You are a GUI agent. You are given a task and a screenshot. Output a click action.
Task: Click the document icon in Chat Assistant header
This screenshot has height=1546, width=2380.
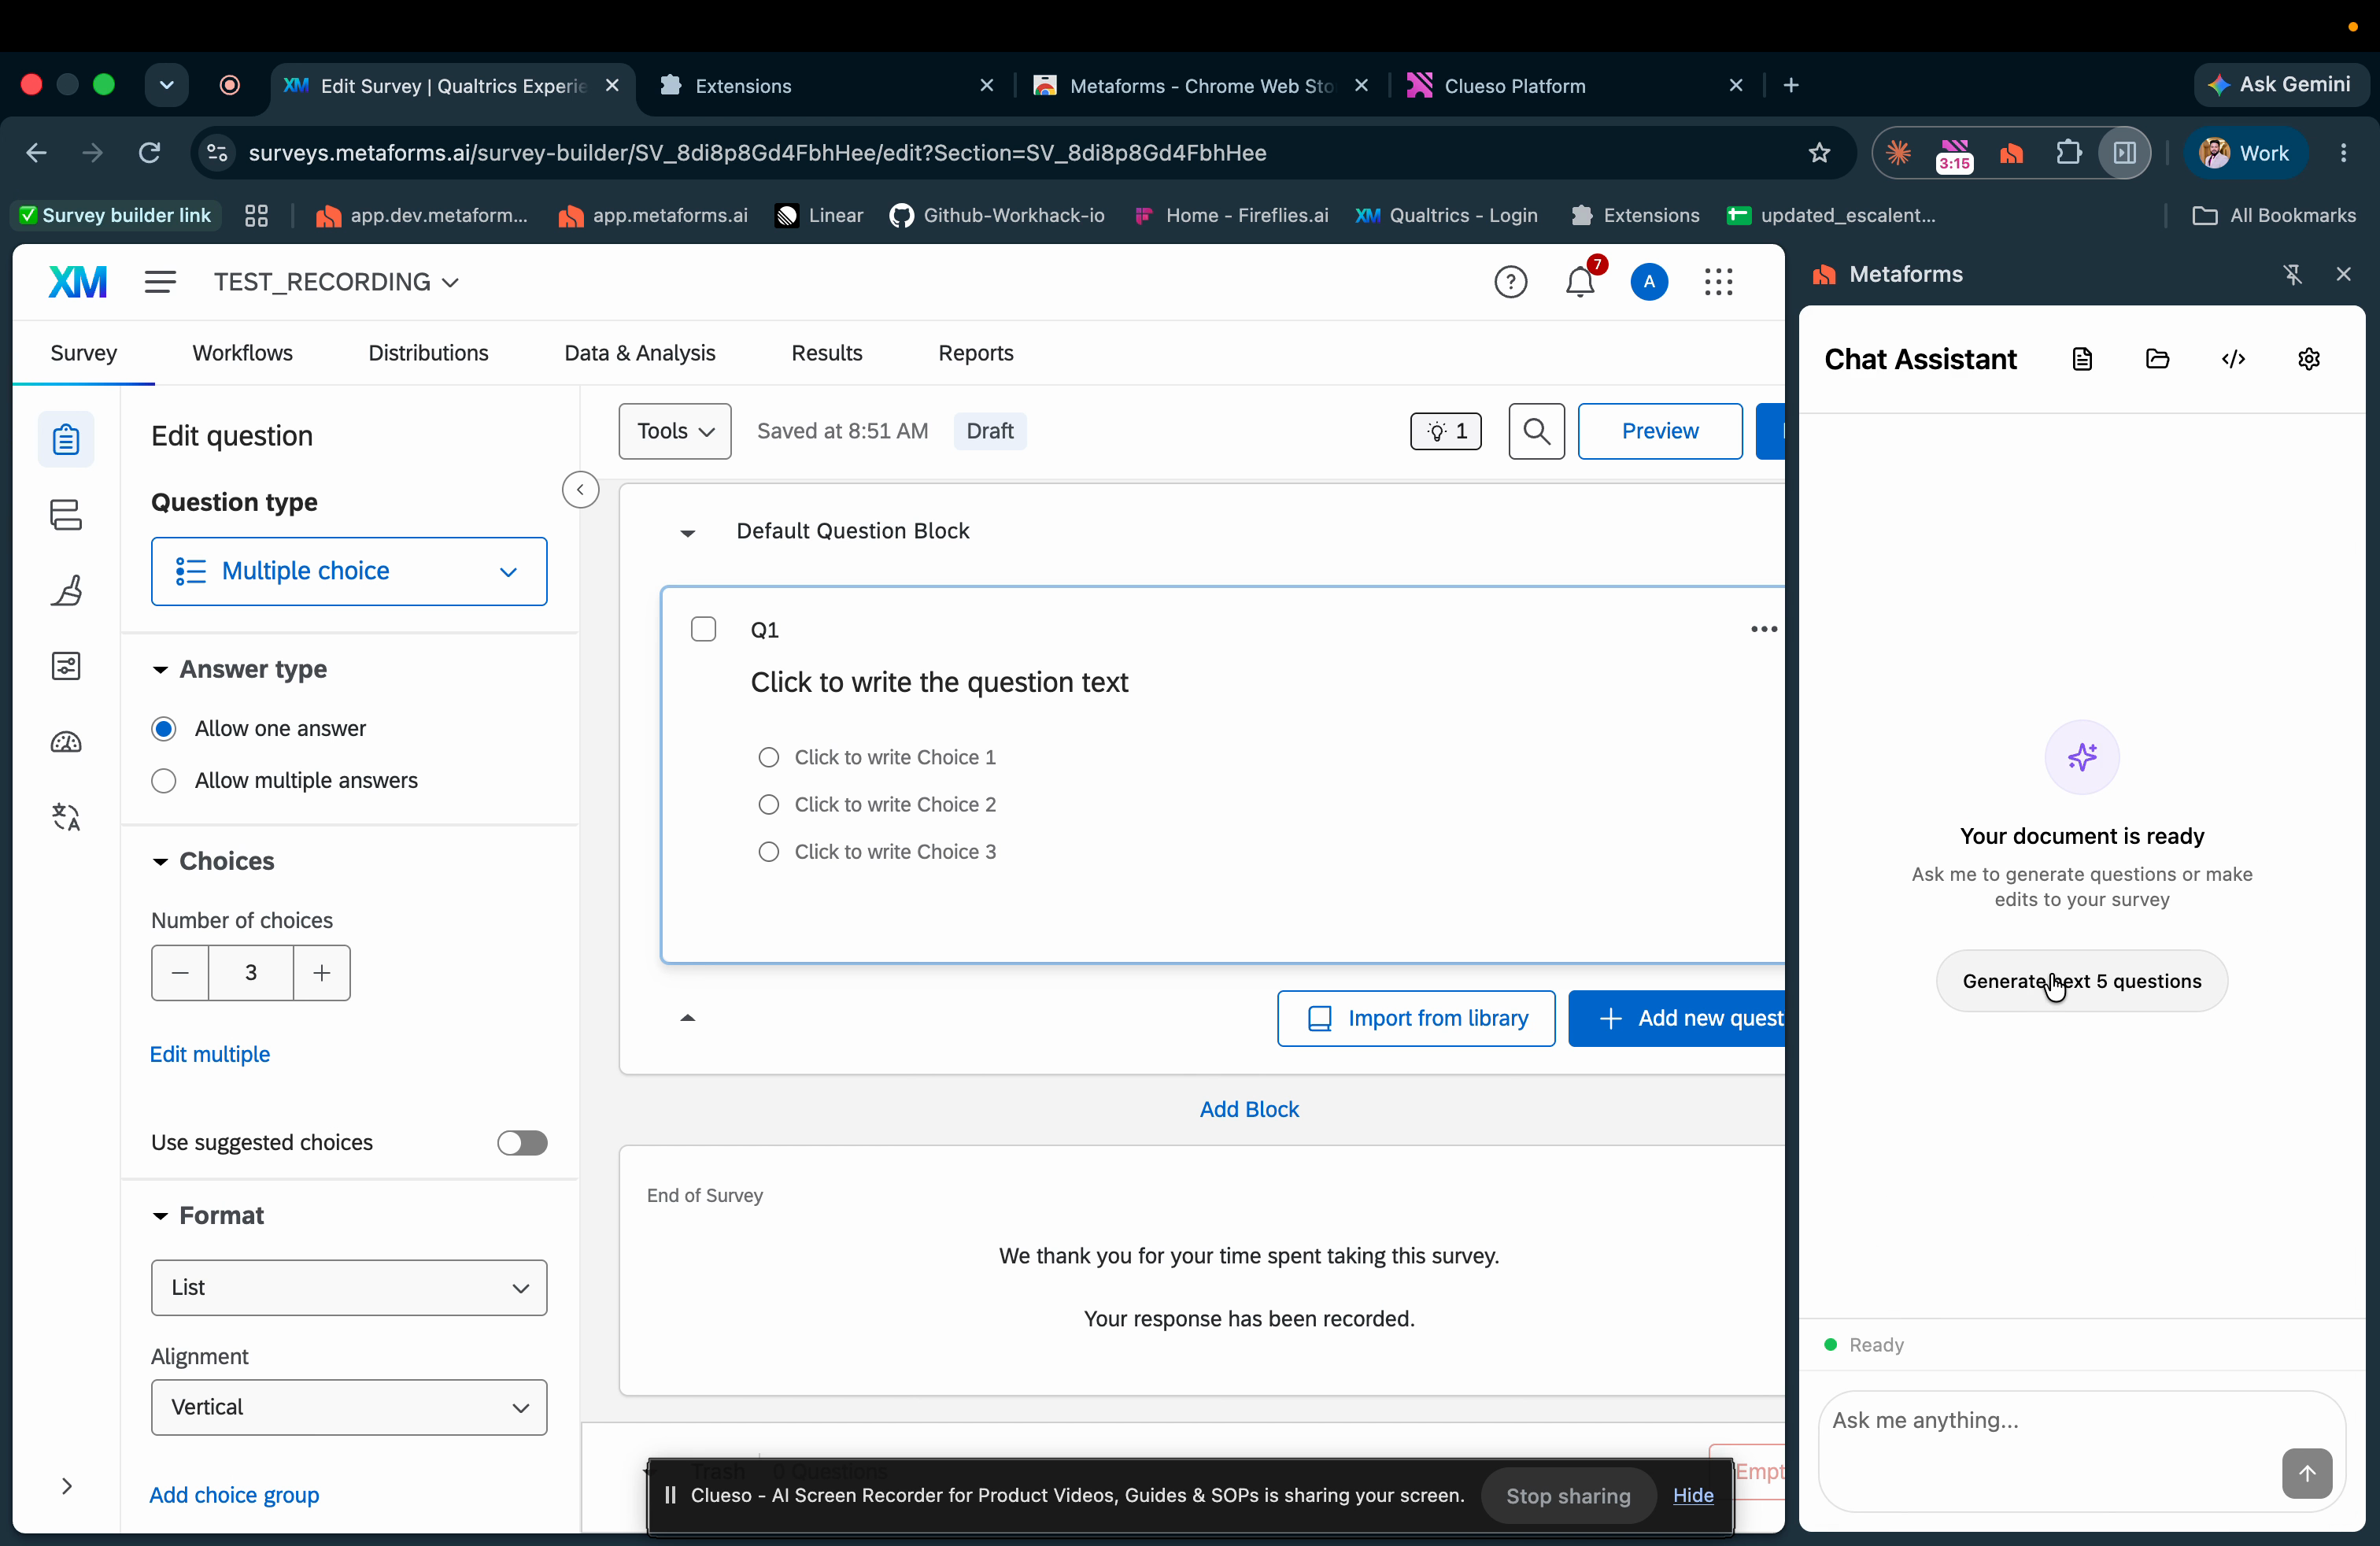click(2082, 359)
